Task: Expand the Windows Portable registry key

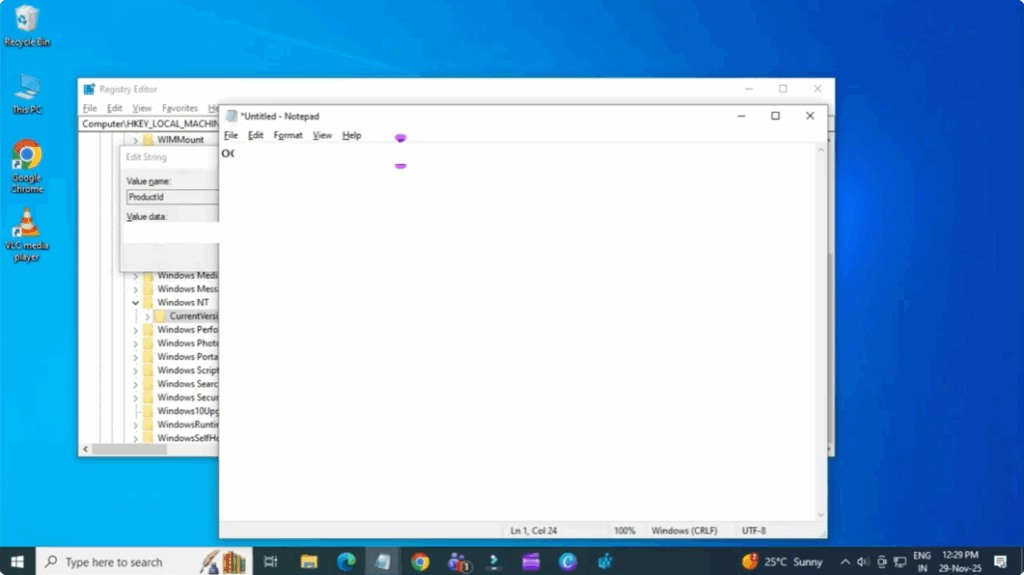Action: tap(135, 357)
